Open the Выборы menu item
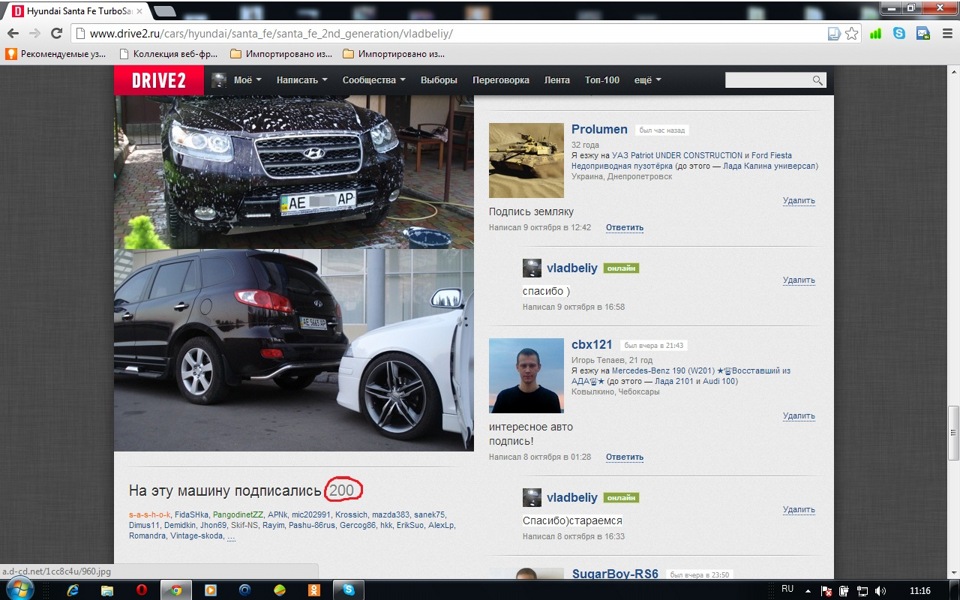The width and height of the screenshot is (960, 600). (438, 80)
